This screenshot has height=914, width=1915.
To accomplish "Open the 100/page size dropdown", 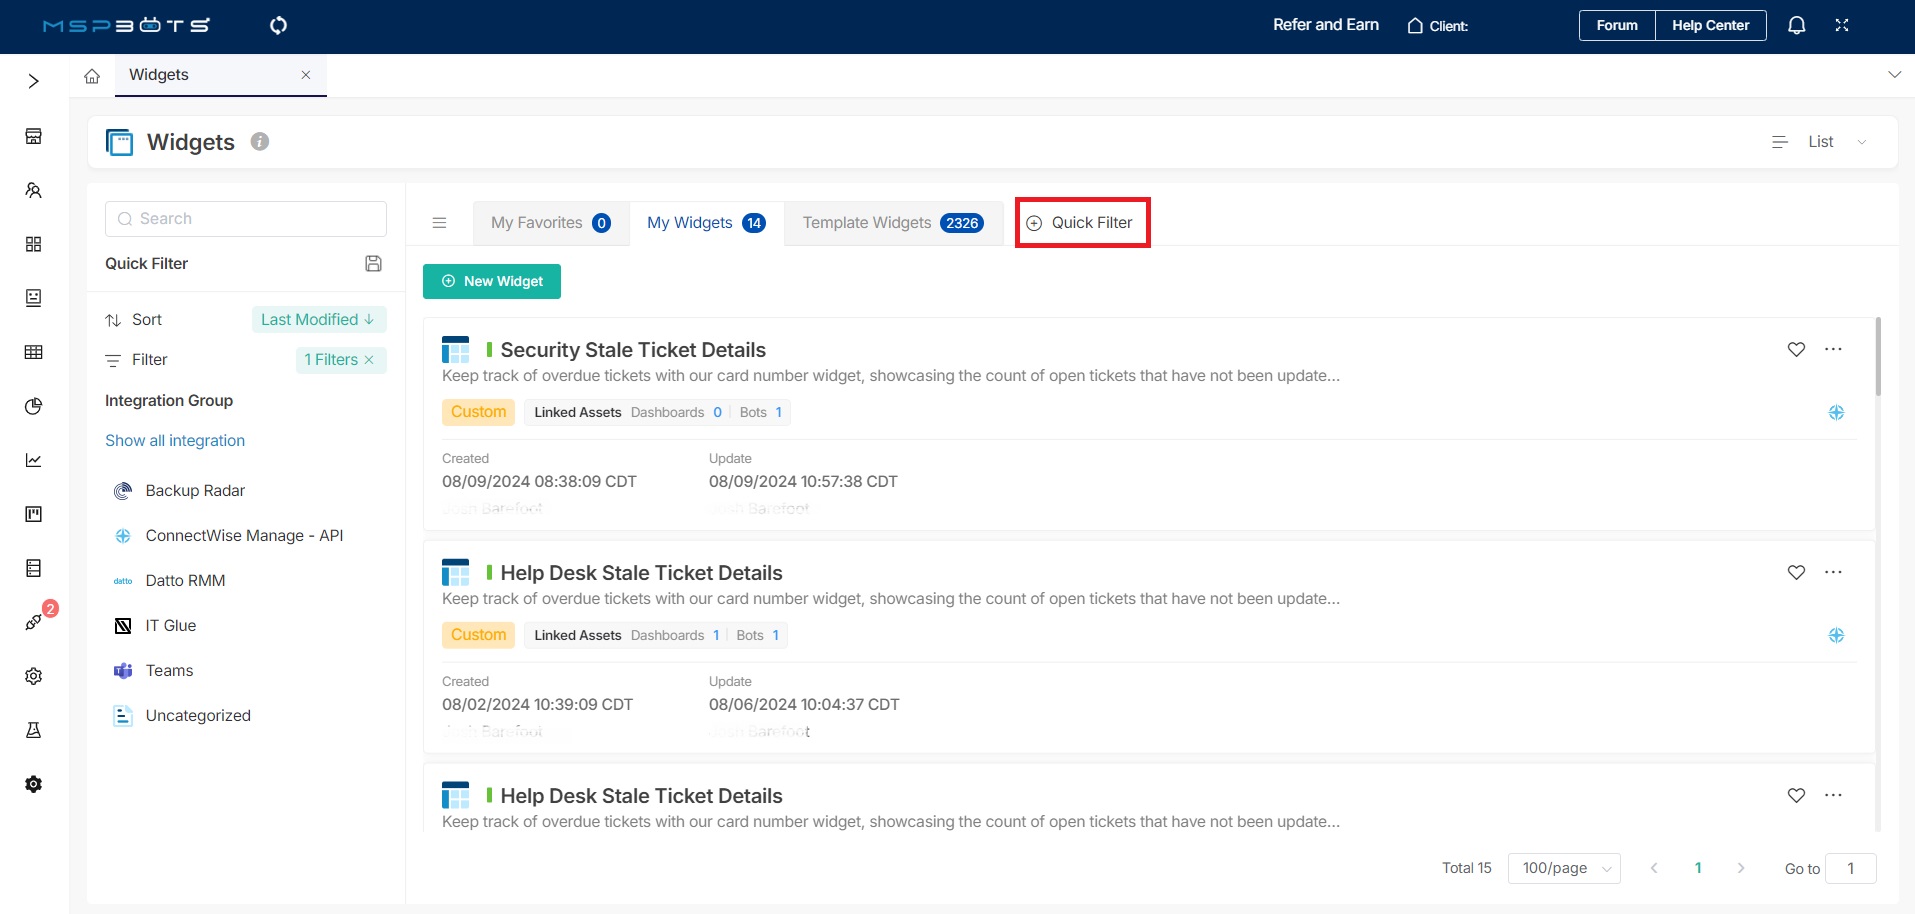I will pyautogui.click(x=1564, y=868).
